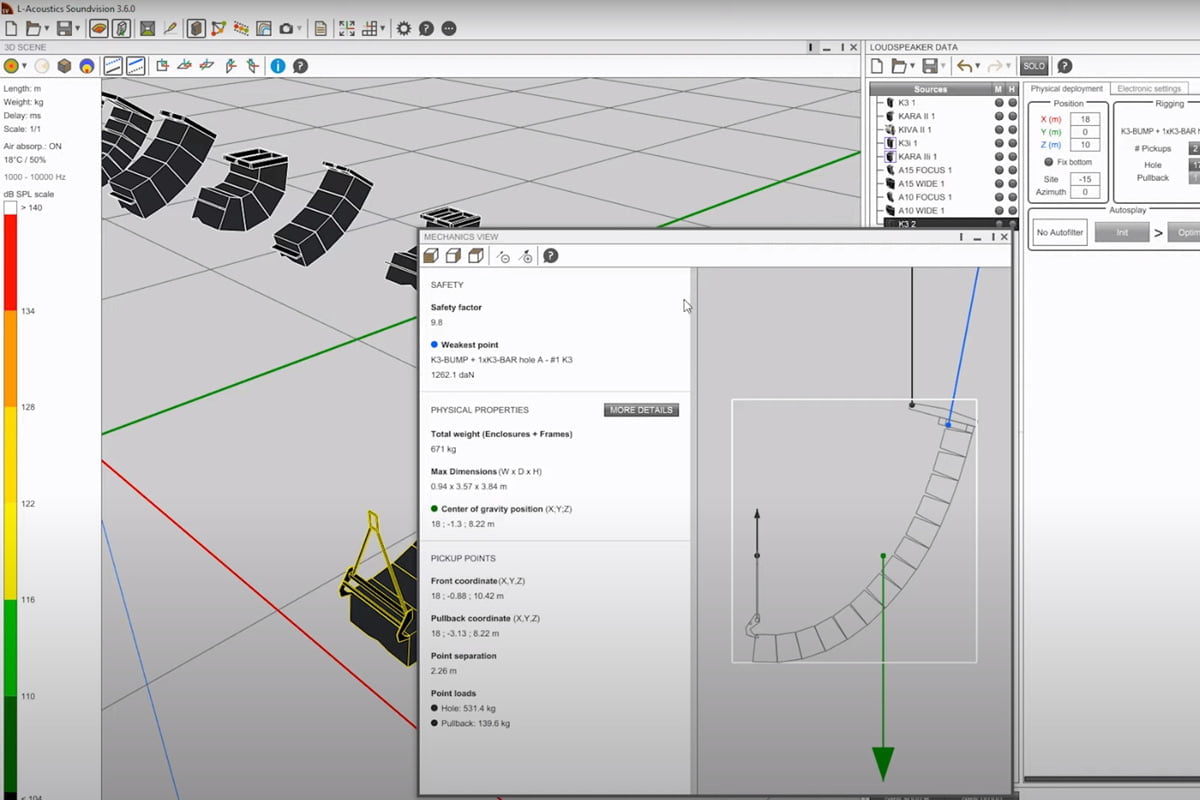Open the Hole dropdown in Rigging
Image resolution: width=1200 pixels, height=800 pixels.
[x=1194, y=164]
